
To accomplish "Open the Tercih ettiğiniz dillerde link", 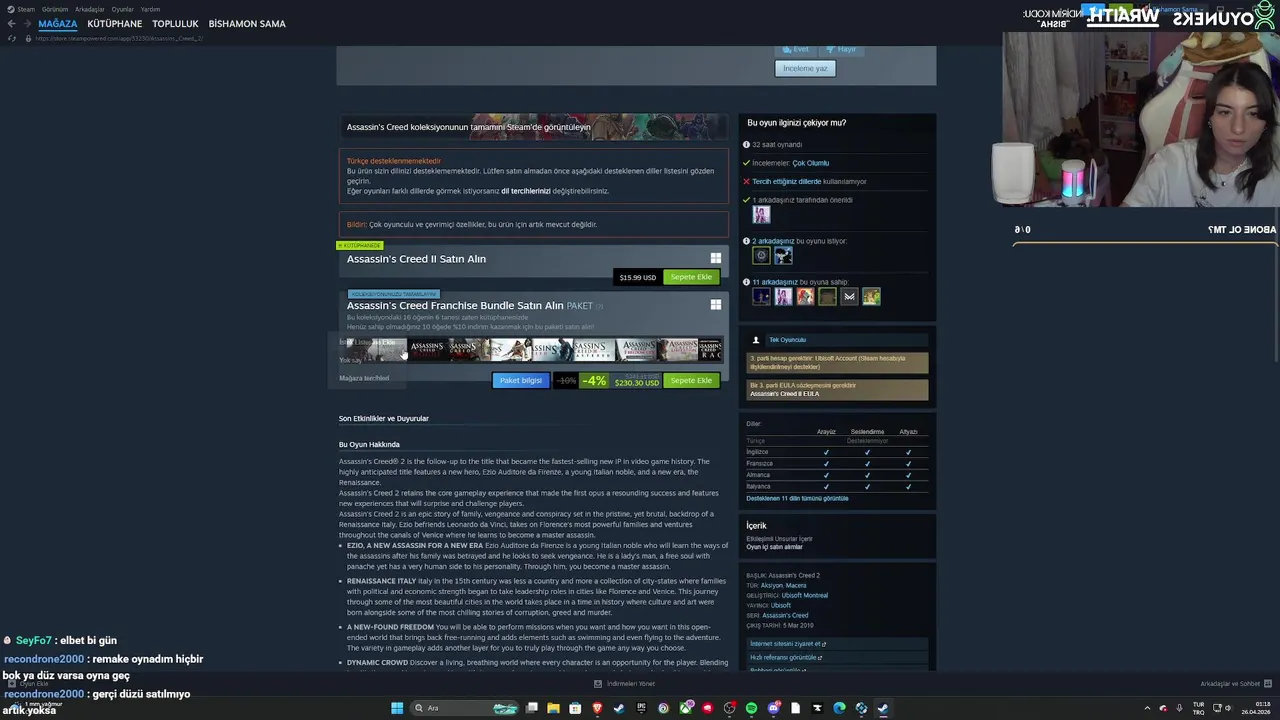I will tap(786, 181).
